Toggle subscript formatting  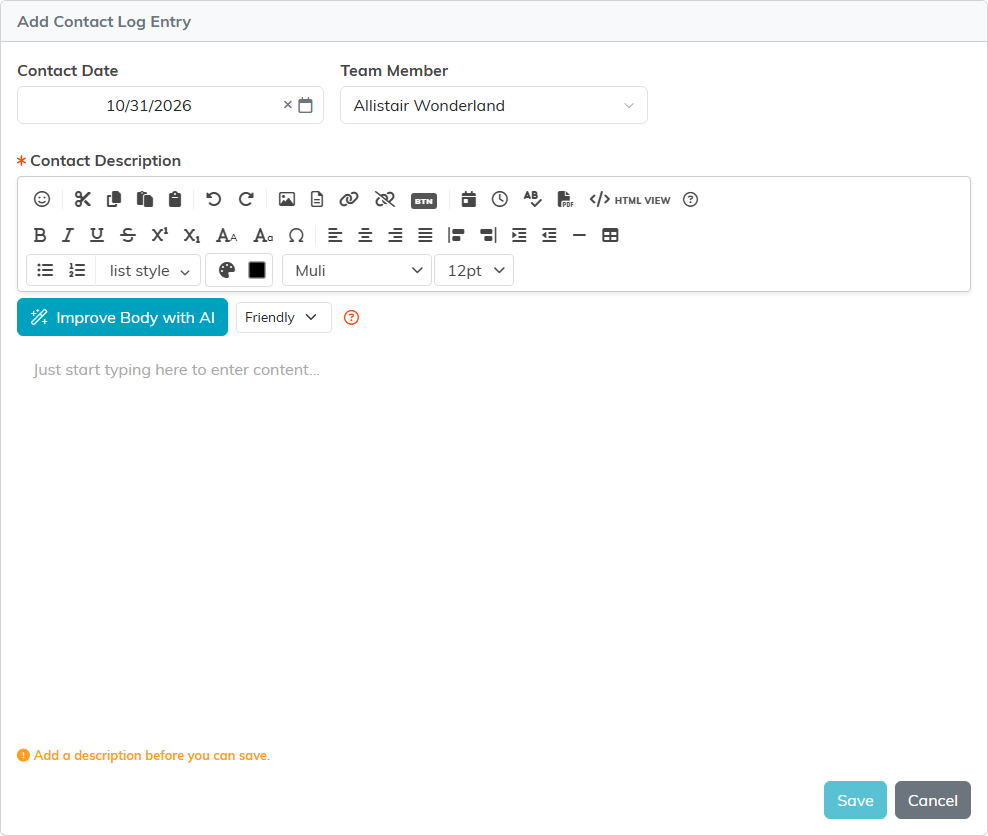click(192, 235)
